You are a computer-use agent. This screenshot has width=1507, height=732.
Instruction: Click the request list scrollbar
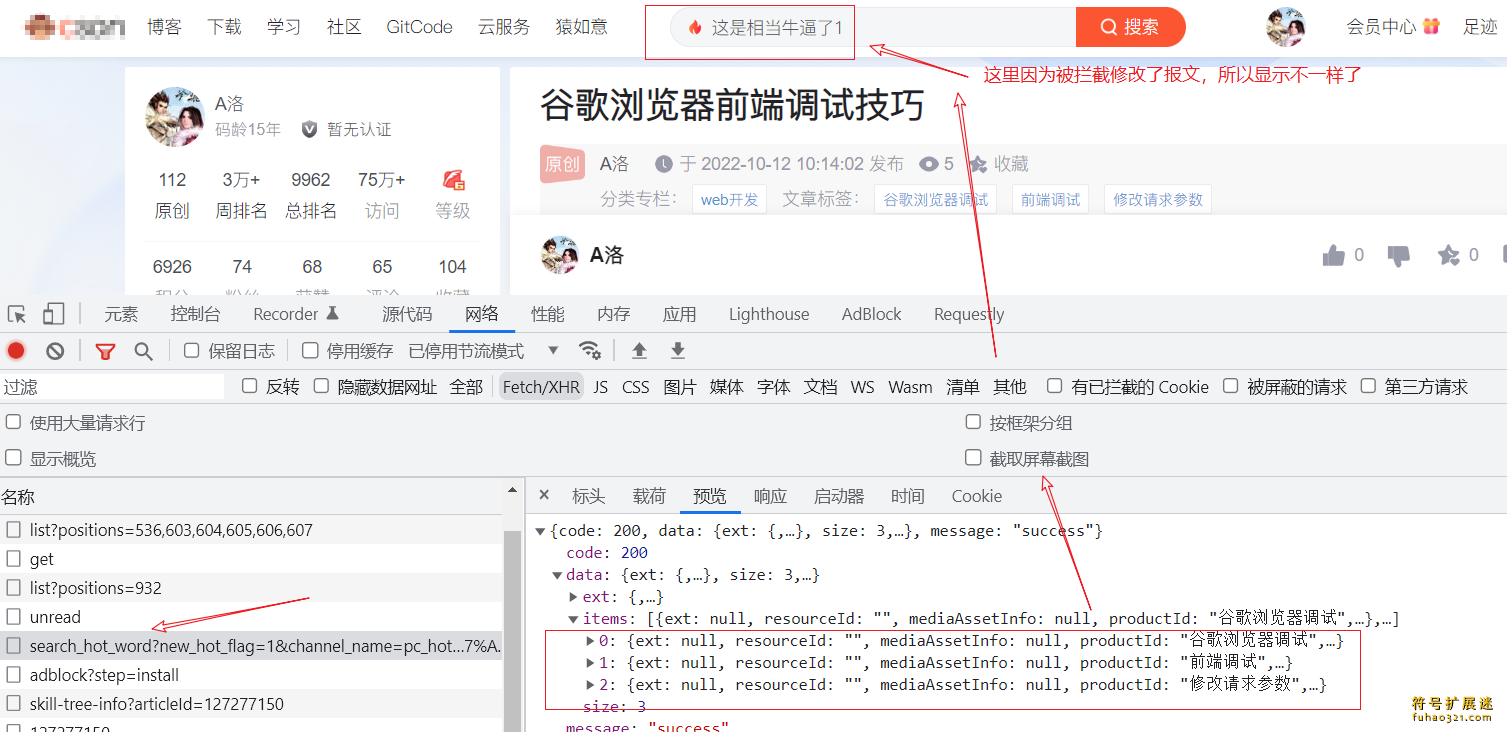[x=512, y=630]
